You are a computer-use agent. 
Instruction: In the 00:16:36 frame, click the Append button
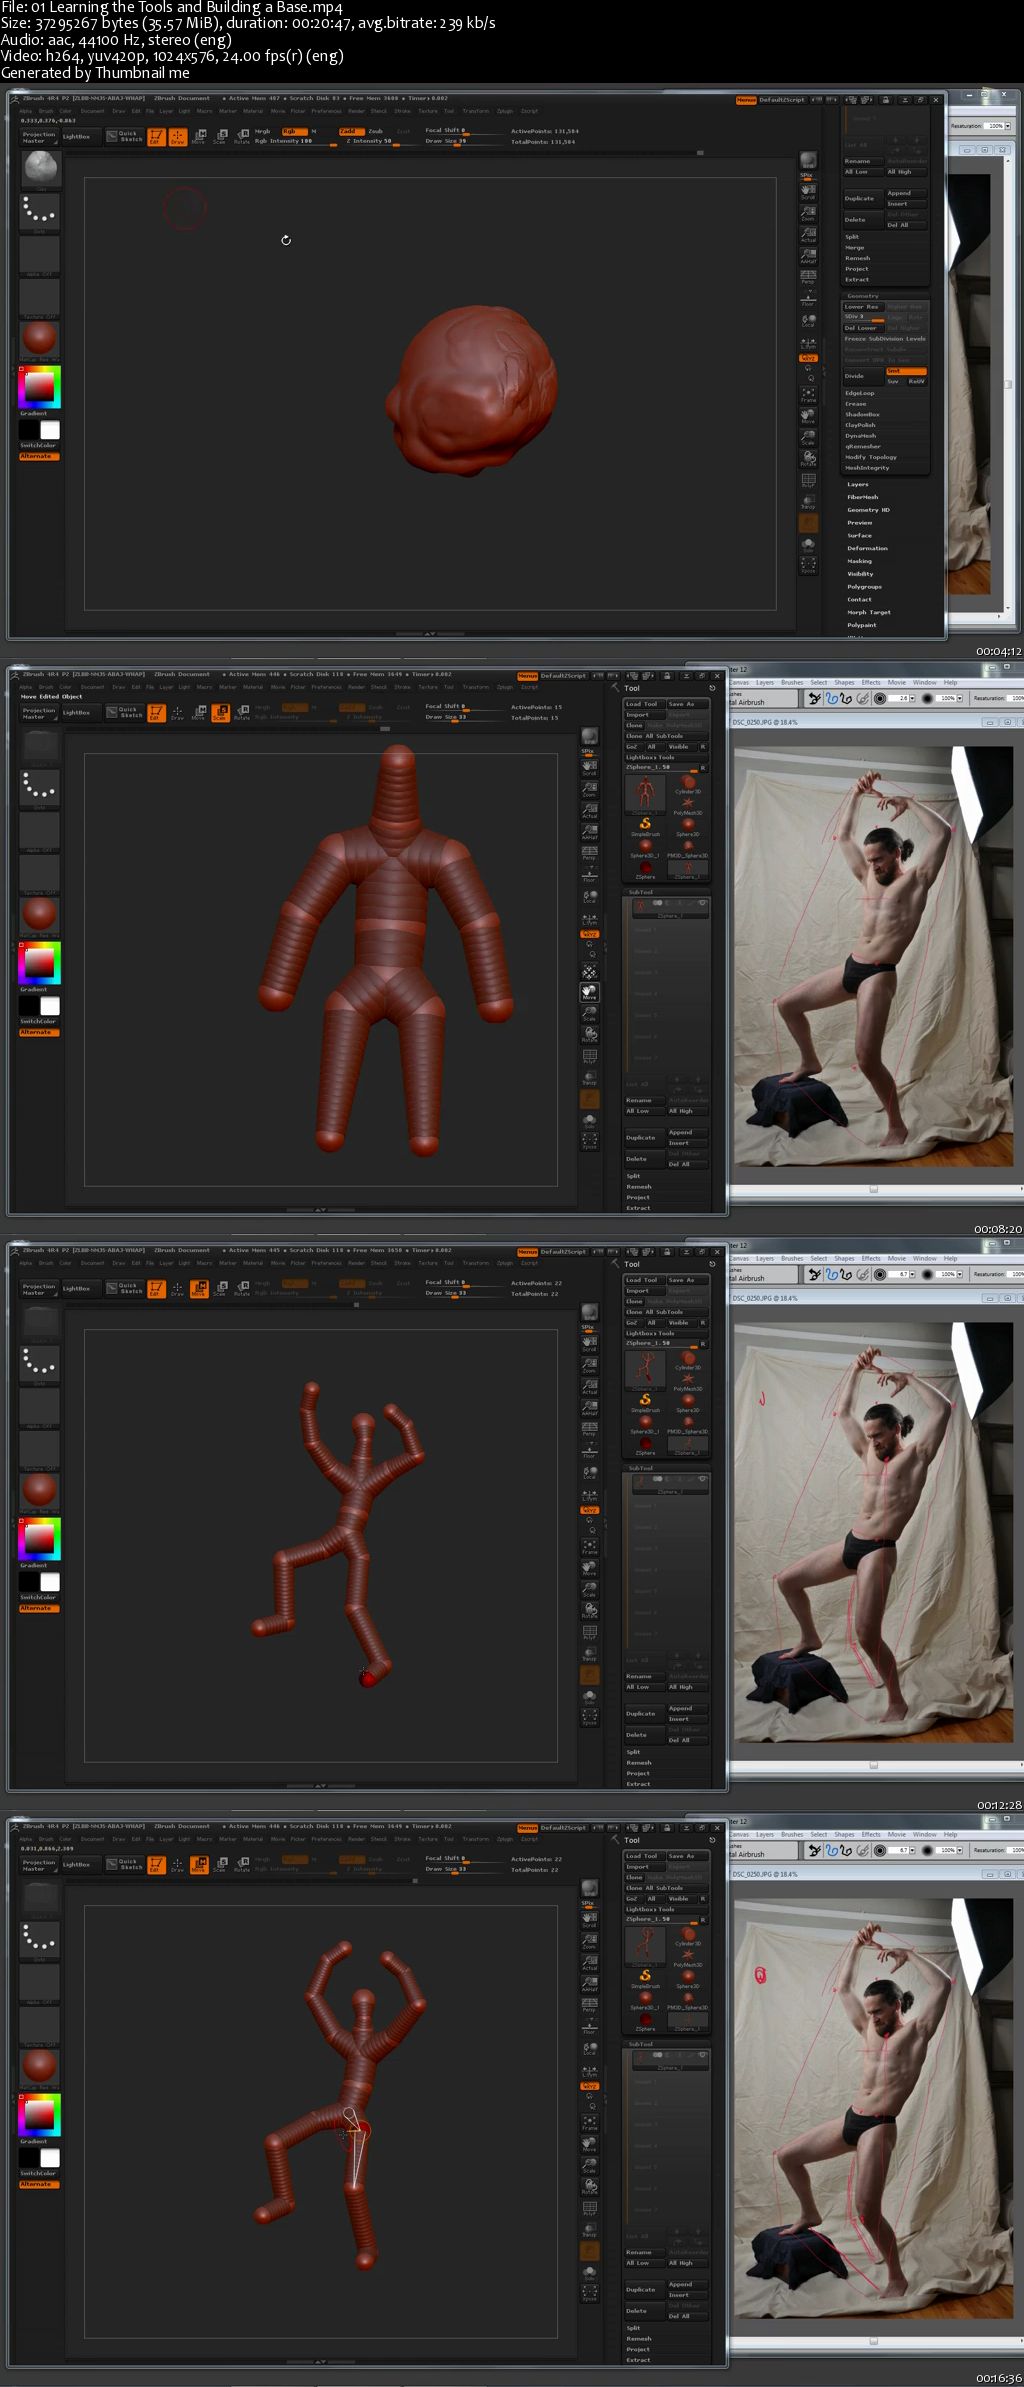688,2284
